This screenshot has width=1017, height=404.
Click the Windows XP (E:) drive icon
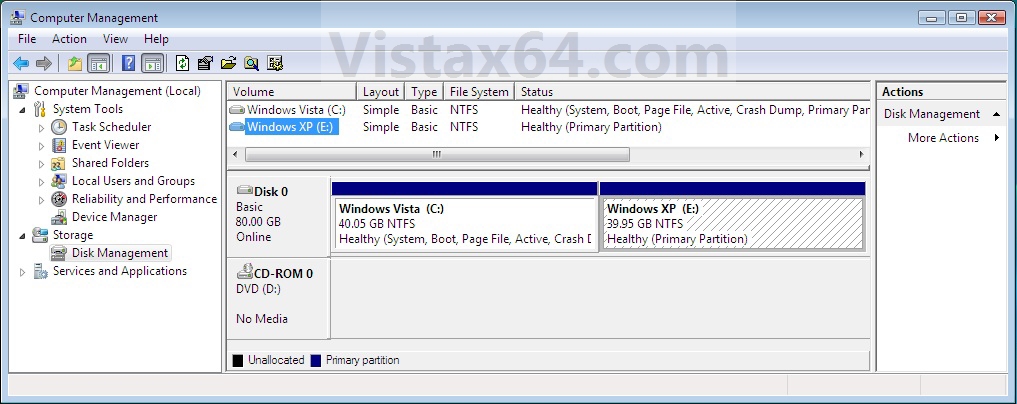coord(237,127)
